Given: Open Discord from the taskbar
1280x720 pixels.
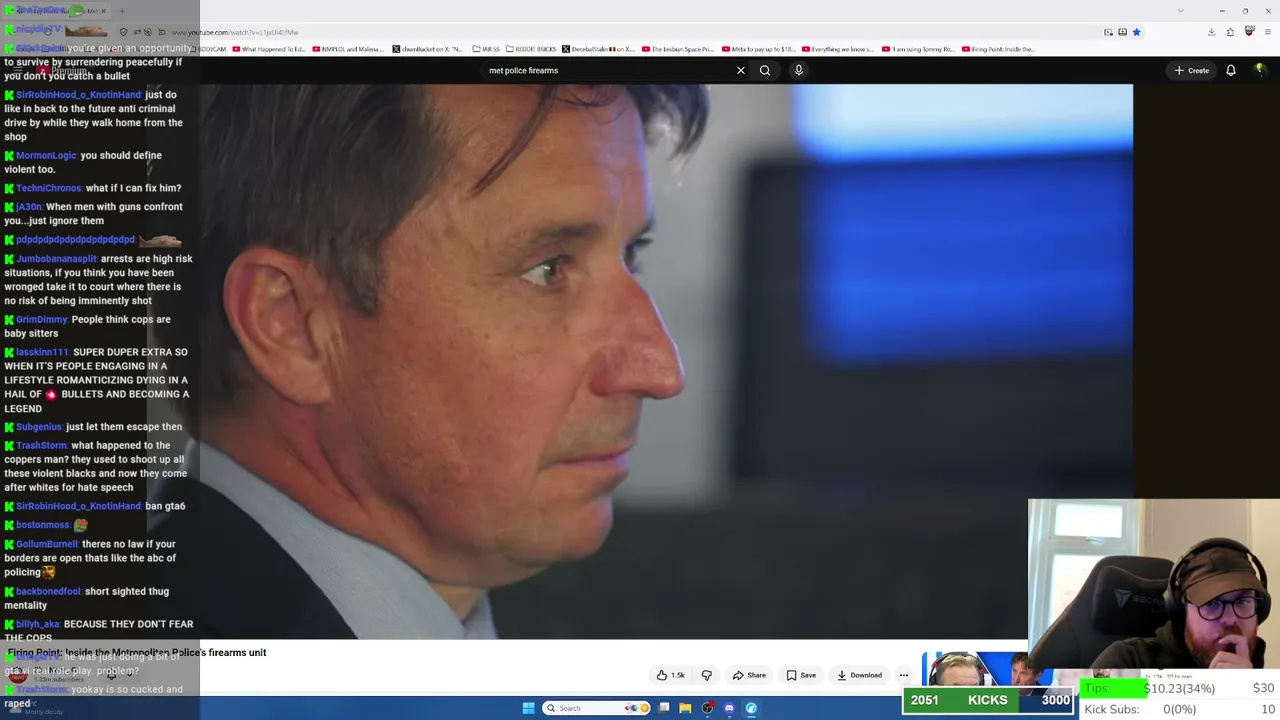Looking at the screenshot, I should (x=729, y=708).
